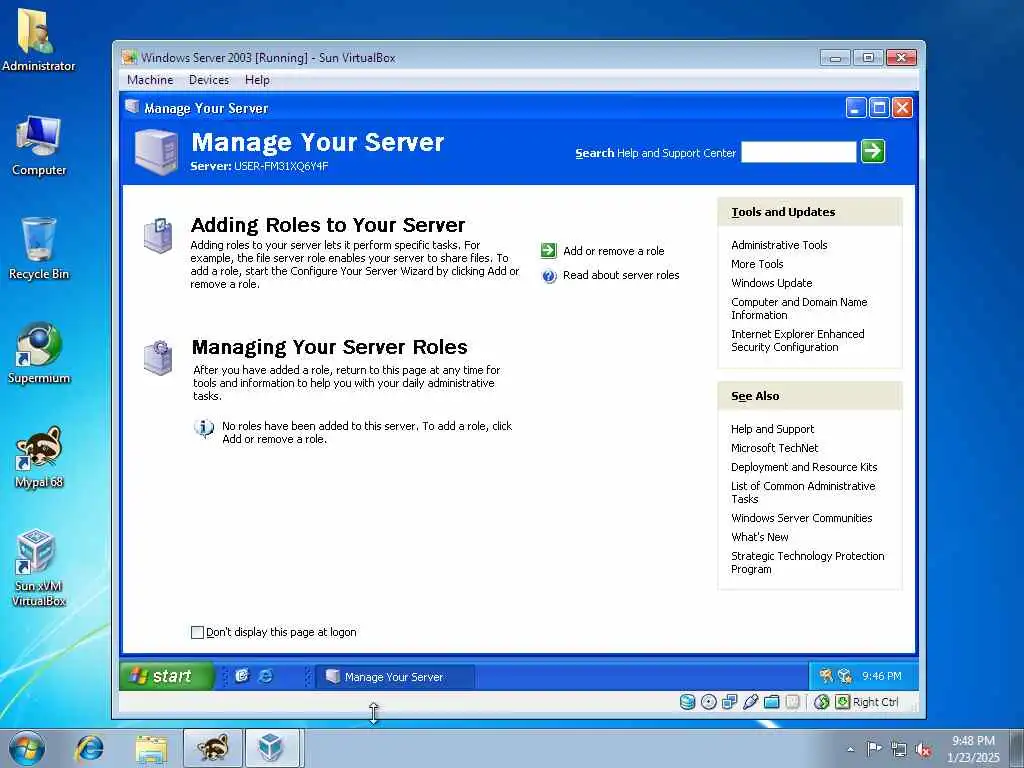The height and width of the screenshot is (768, 1024).
Task: Open the VirtualBox Help menu
Action: [257, 80]
